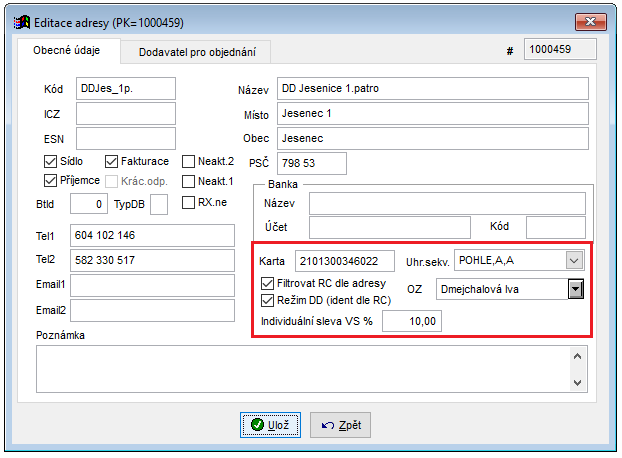
Task: Toggle the Sídlo checkbox
Action: (x=51, y=161)
